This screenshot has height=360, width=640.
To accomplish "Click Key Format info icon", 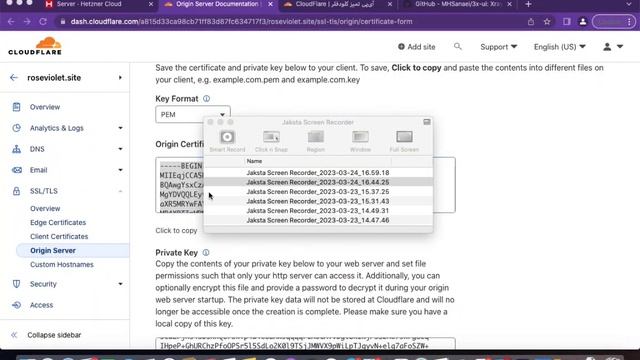I will click(207, 98).
